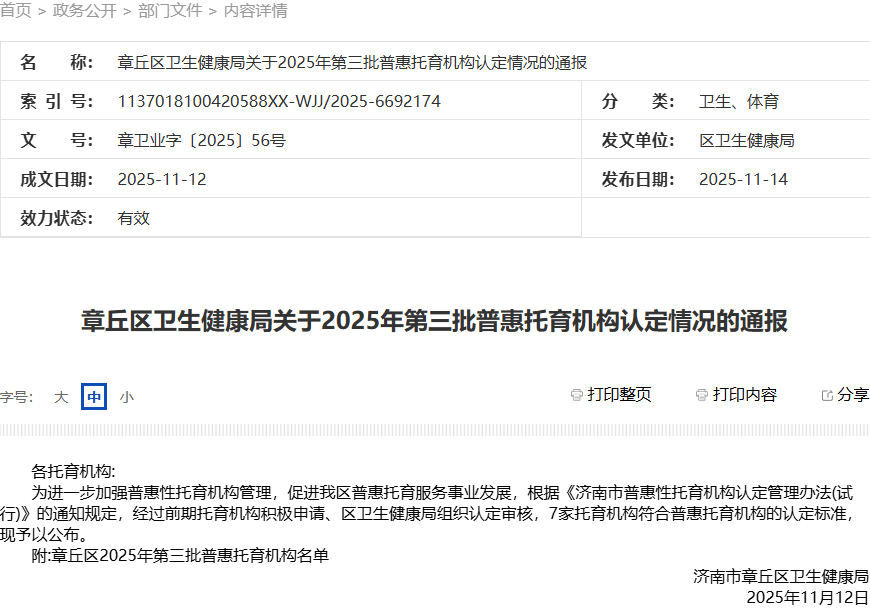Click the 分享 share text link
This screenshot has width=870, height=611.
[851, 394]
